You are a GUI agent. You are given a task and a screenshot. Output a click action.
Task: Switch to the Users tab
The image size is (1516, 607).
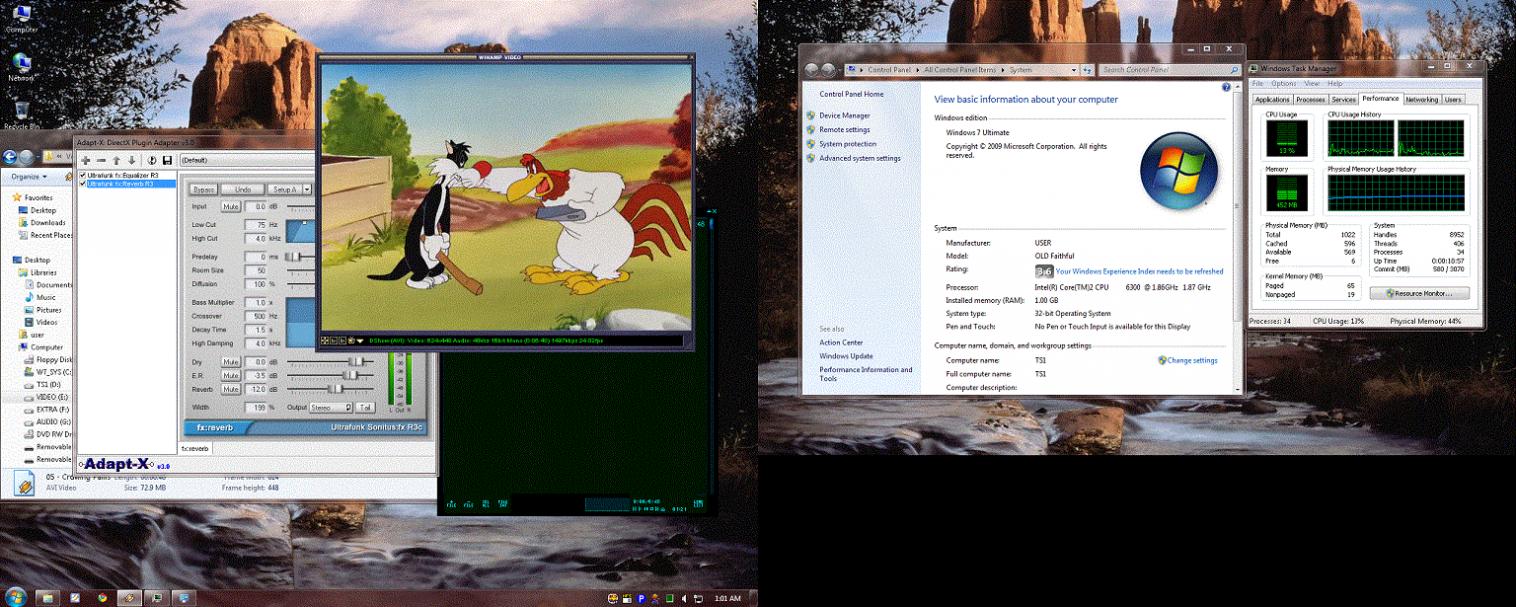(x=1453, y=99)
